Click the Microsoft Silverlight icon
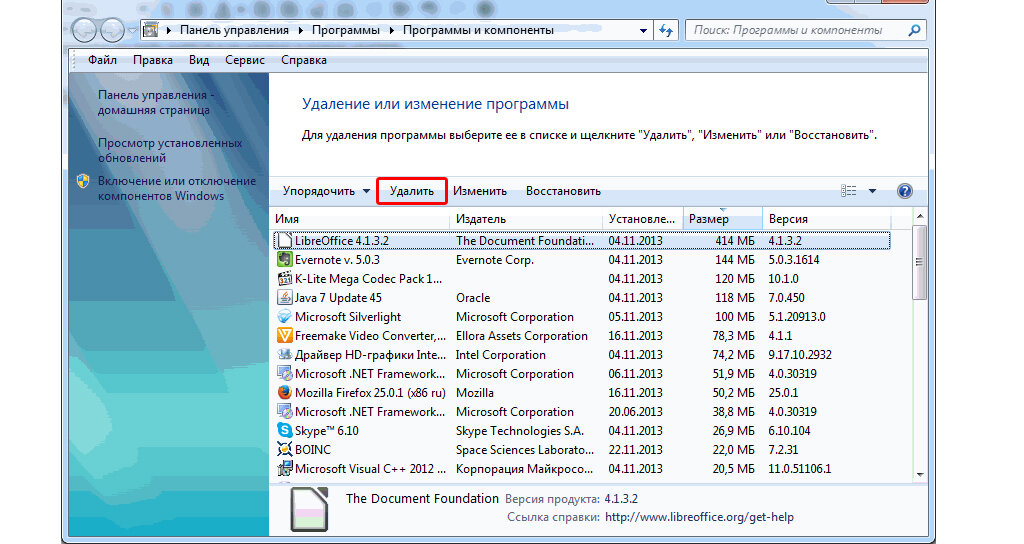Image resolution: width=1024 pixels, height=544 pixels. point(285,316)
